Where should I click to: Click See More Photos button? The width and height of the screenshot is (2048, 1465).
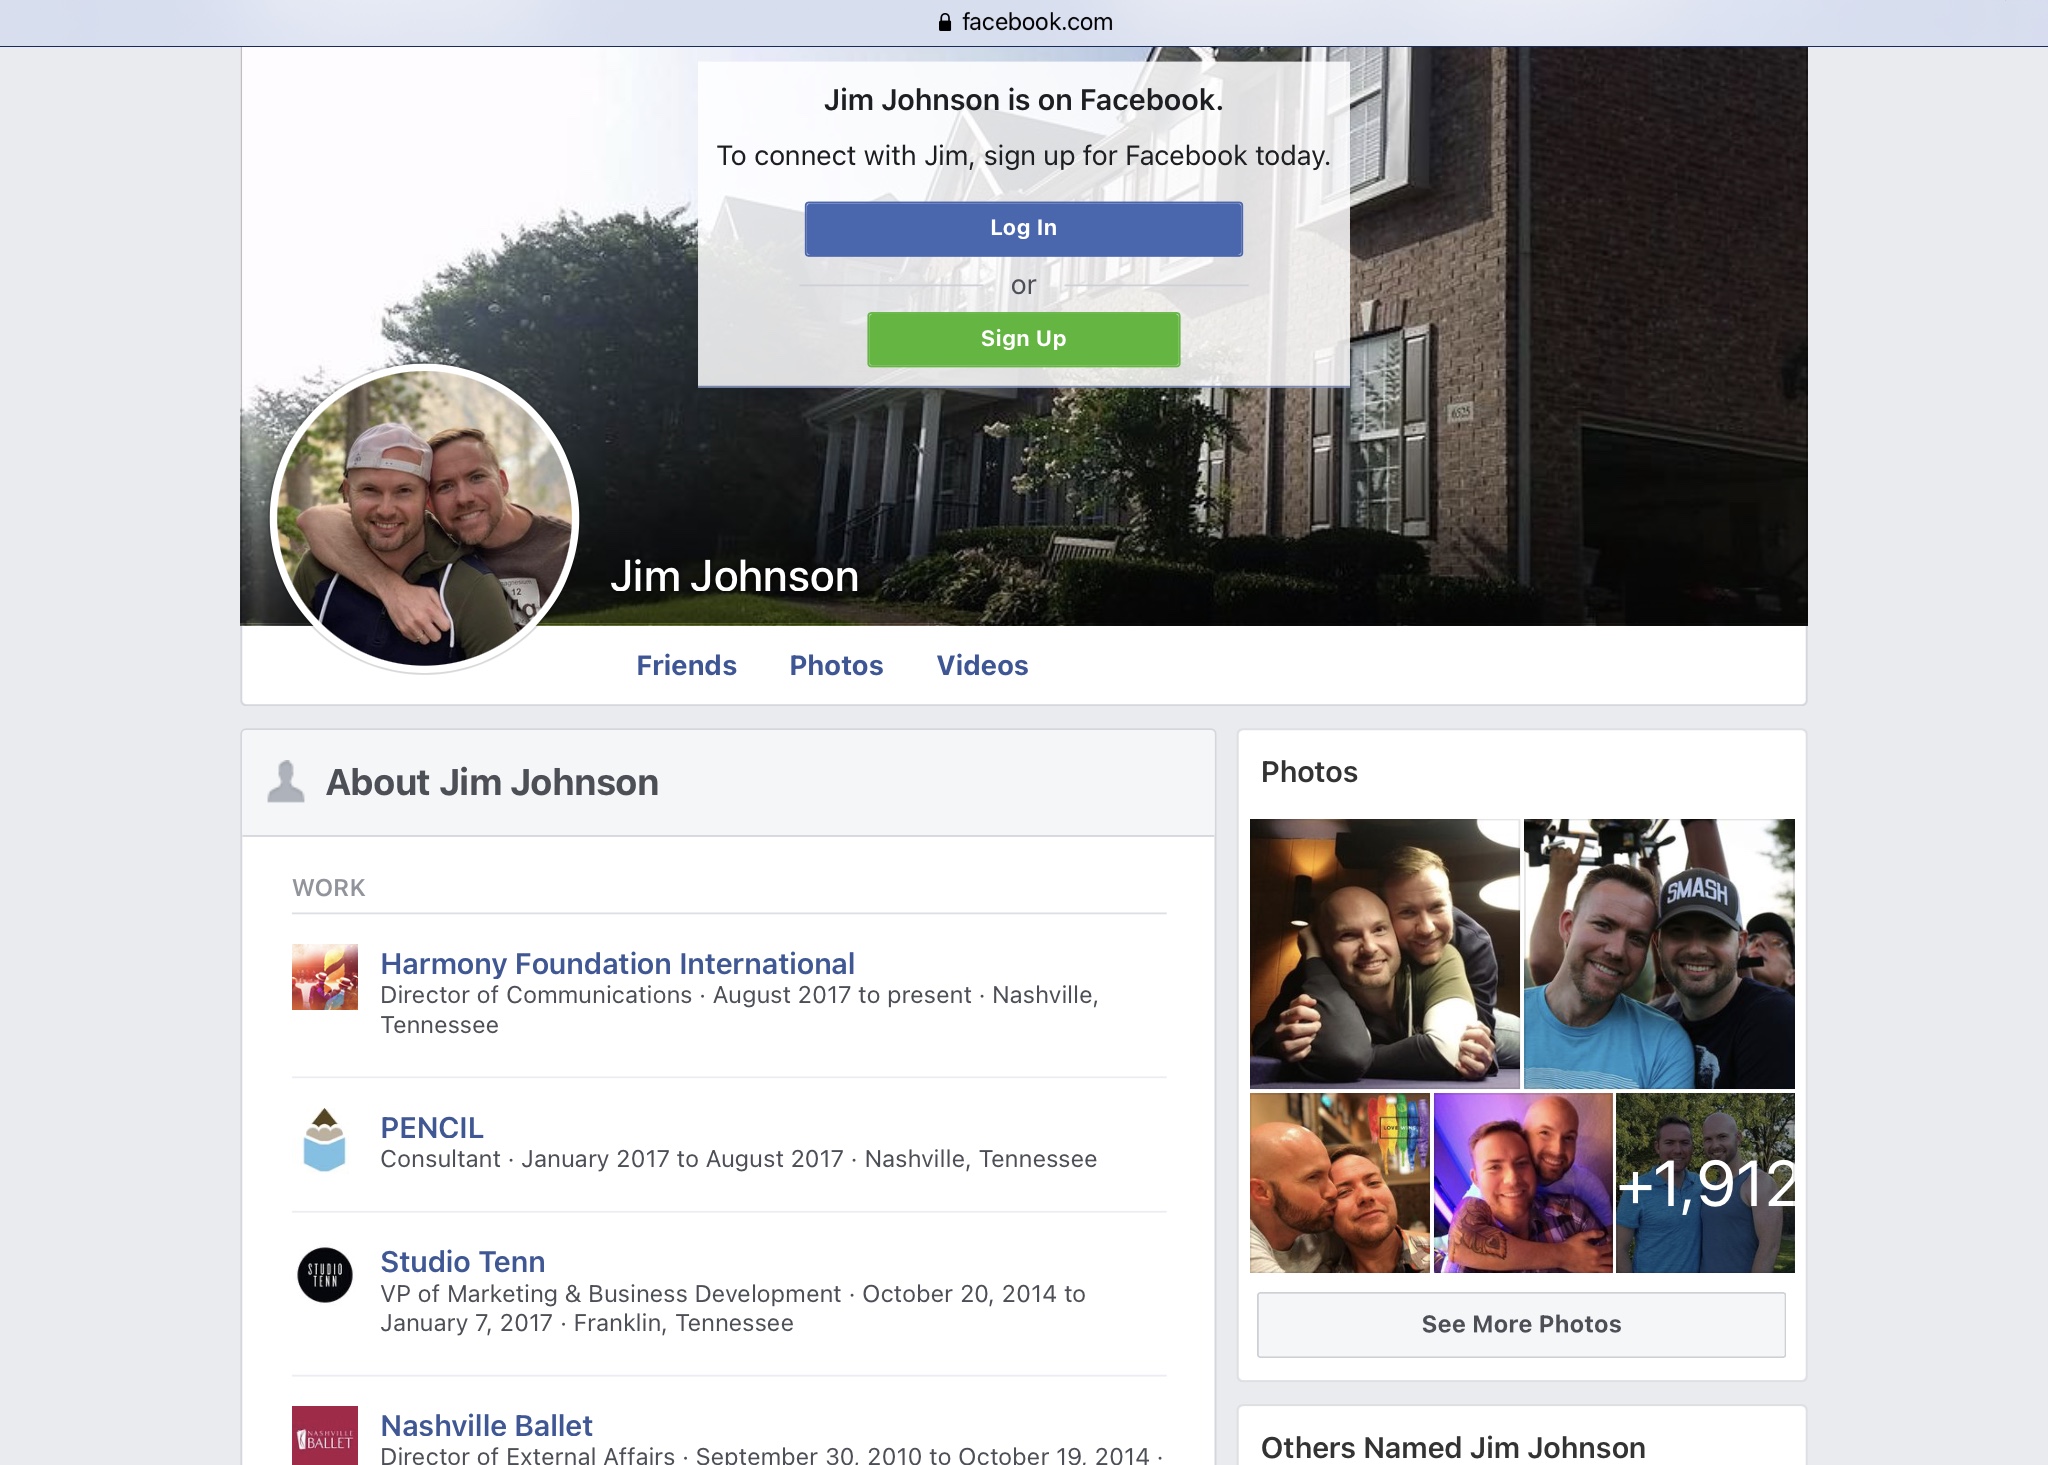point(1520,1324)
